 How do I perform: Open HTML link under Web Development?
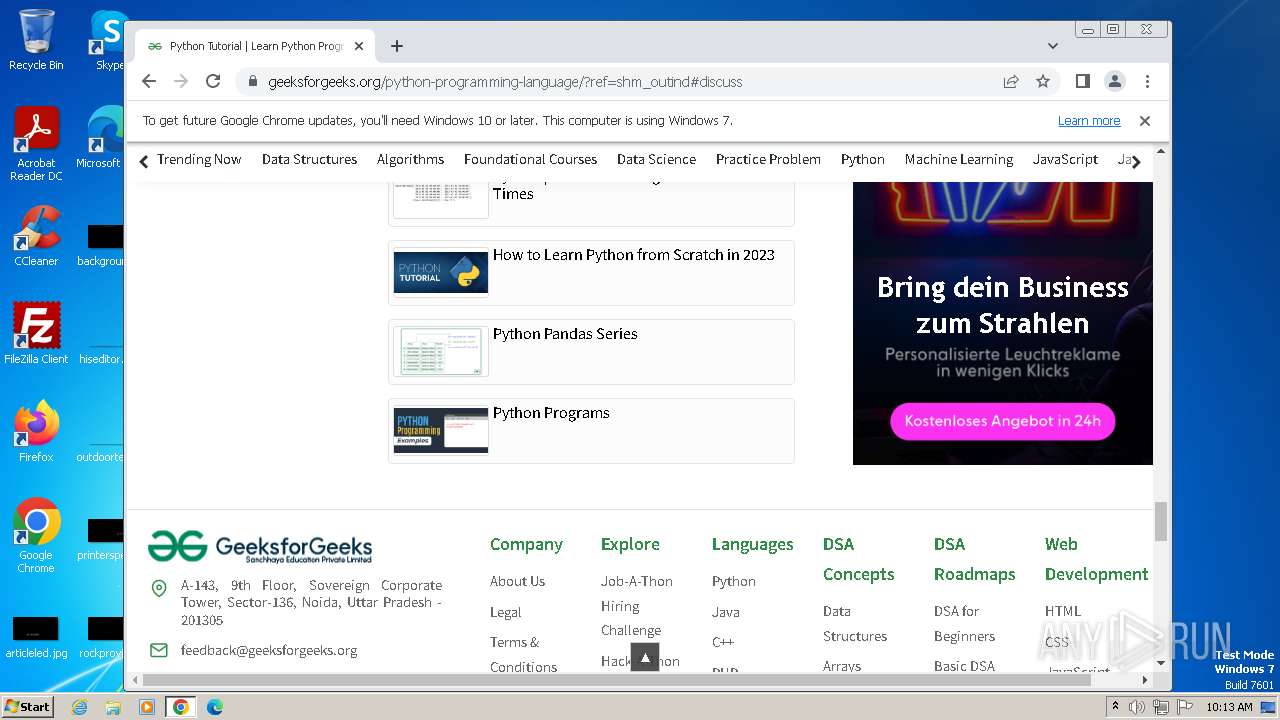coord(1063,611)
